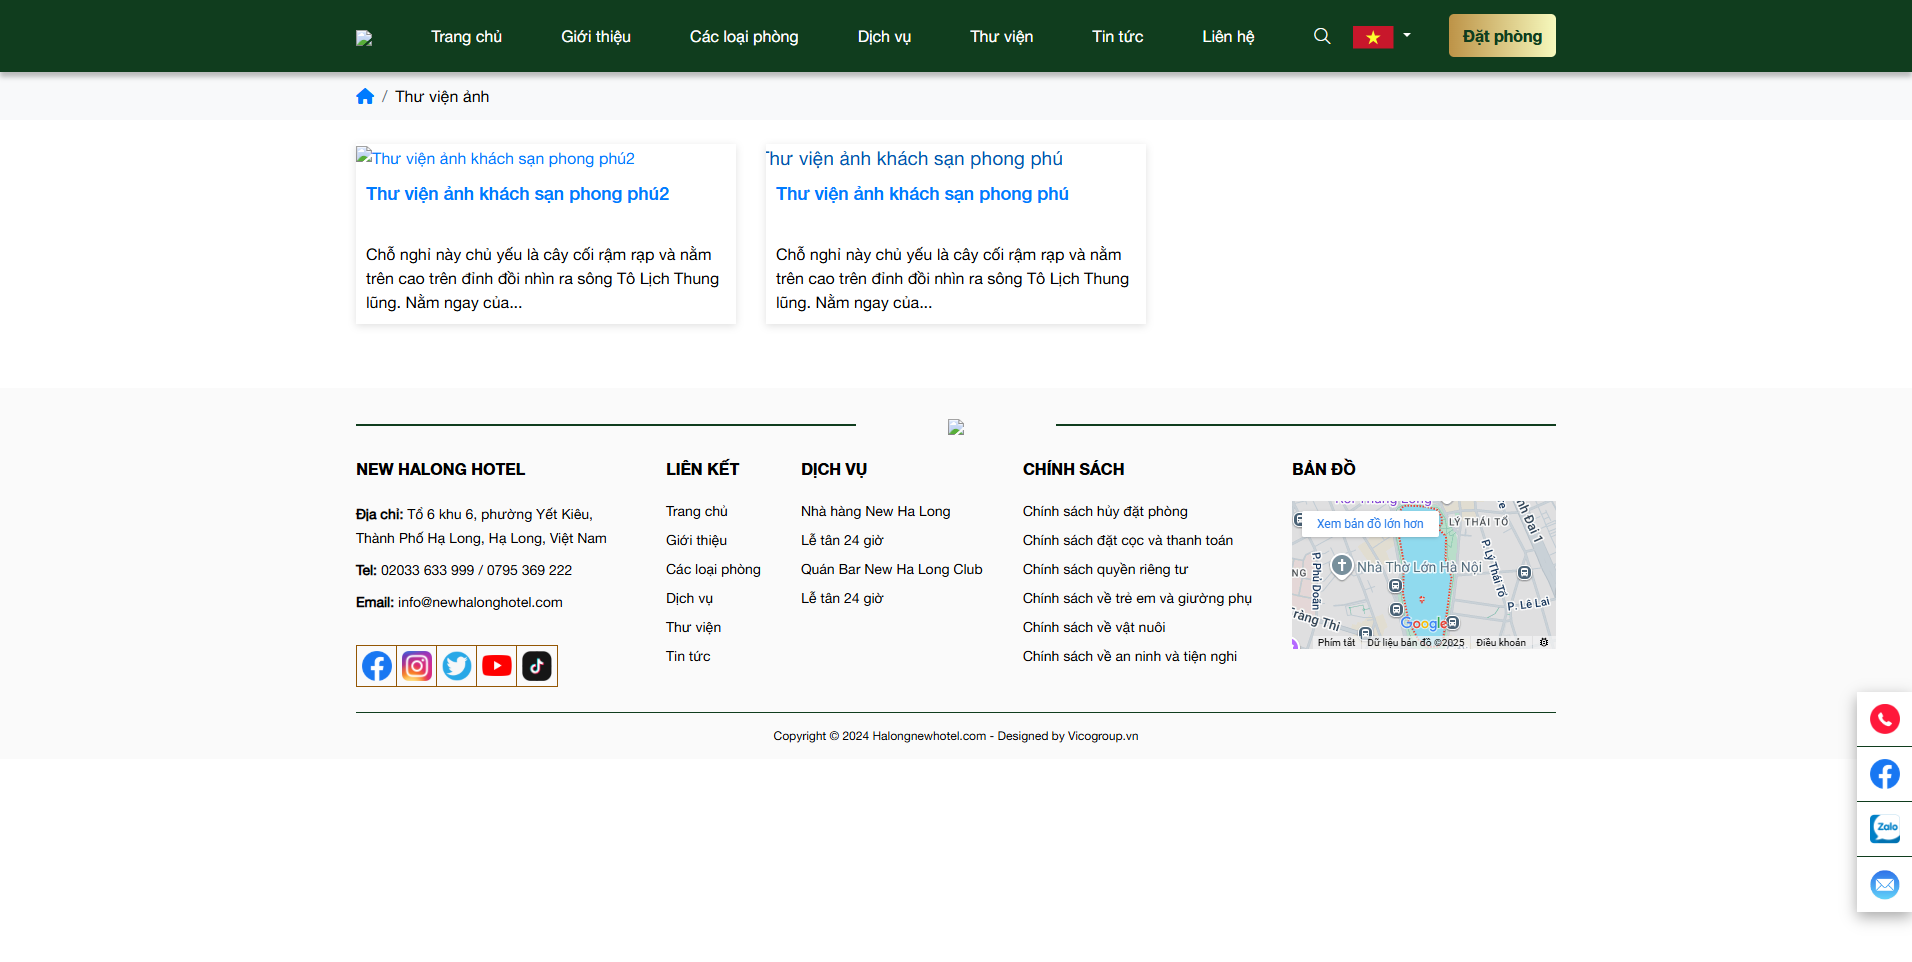1912x962 pixels.
Task: Select Liên hệ in the top navigation
Action: click(x=1227, y=37)
